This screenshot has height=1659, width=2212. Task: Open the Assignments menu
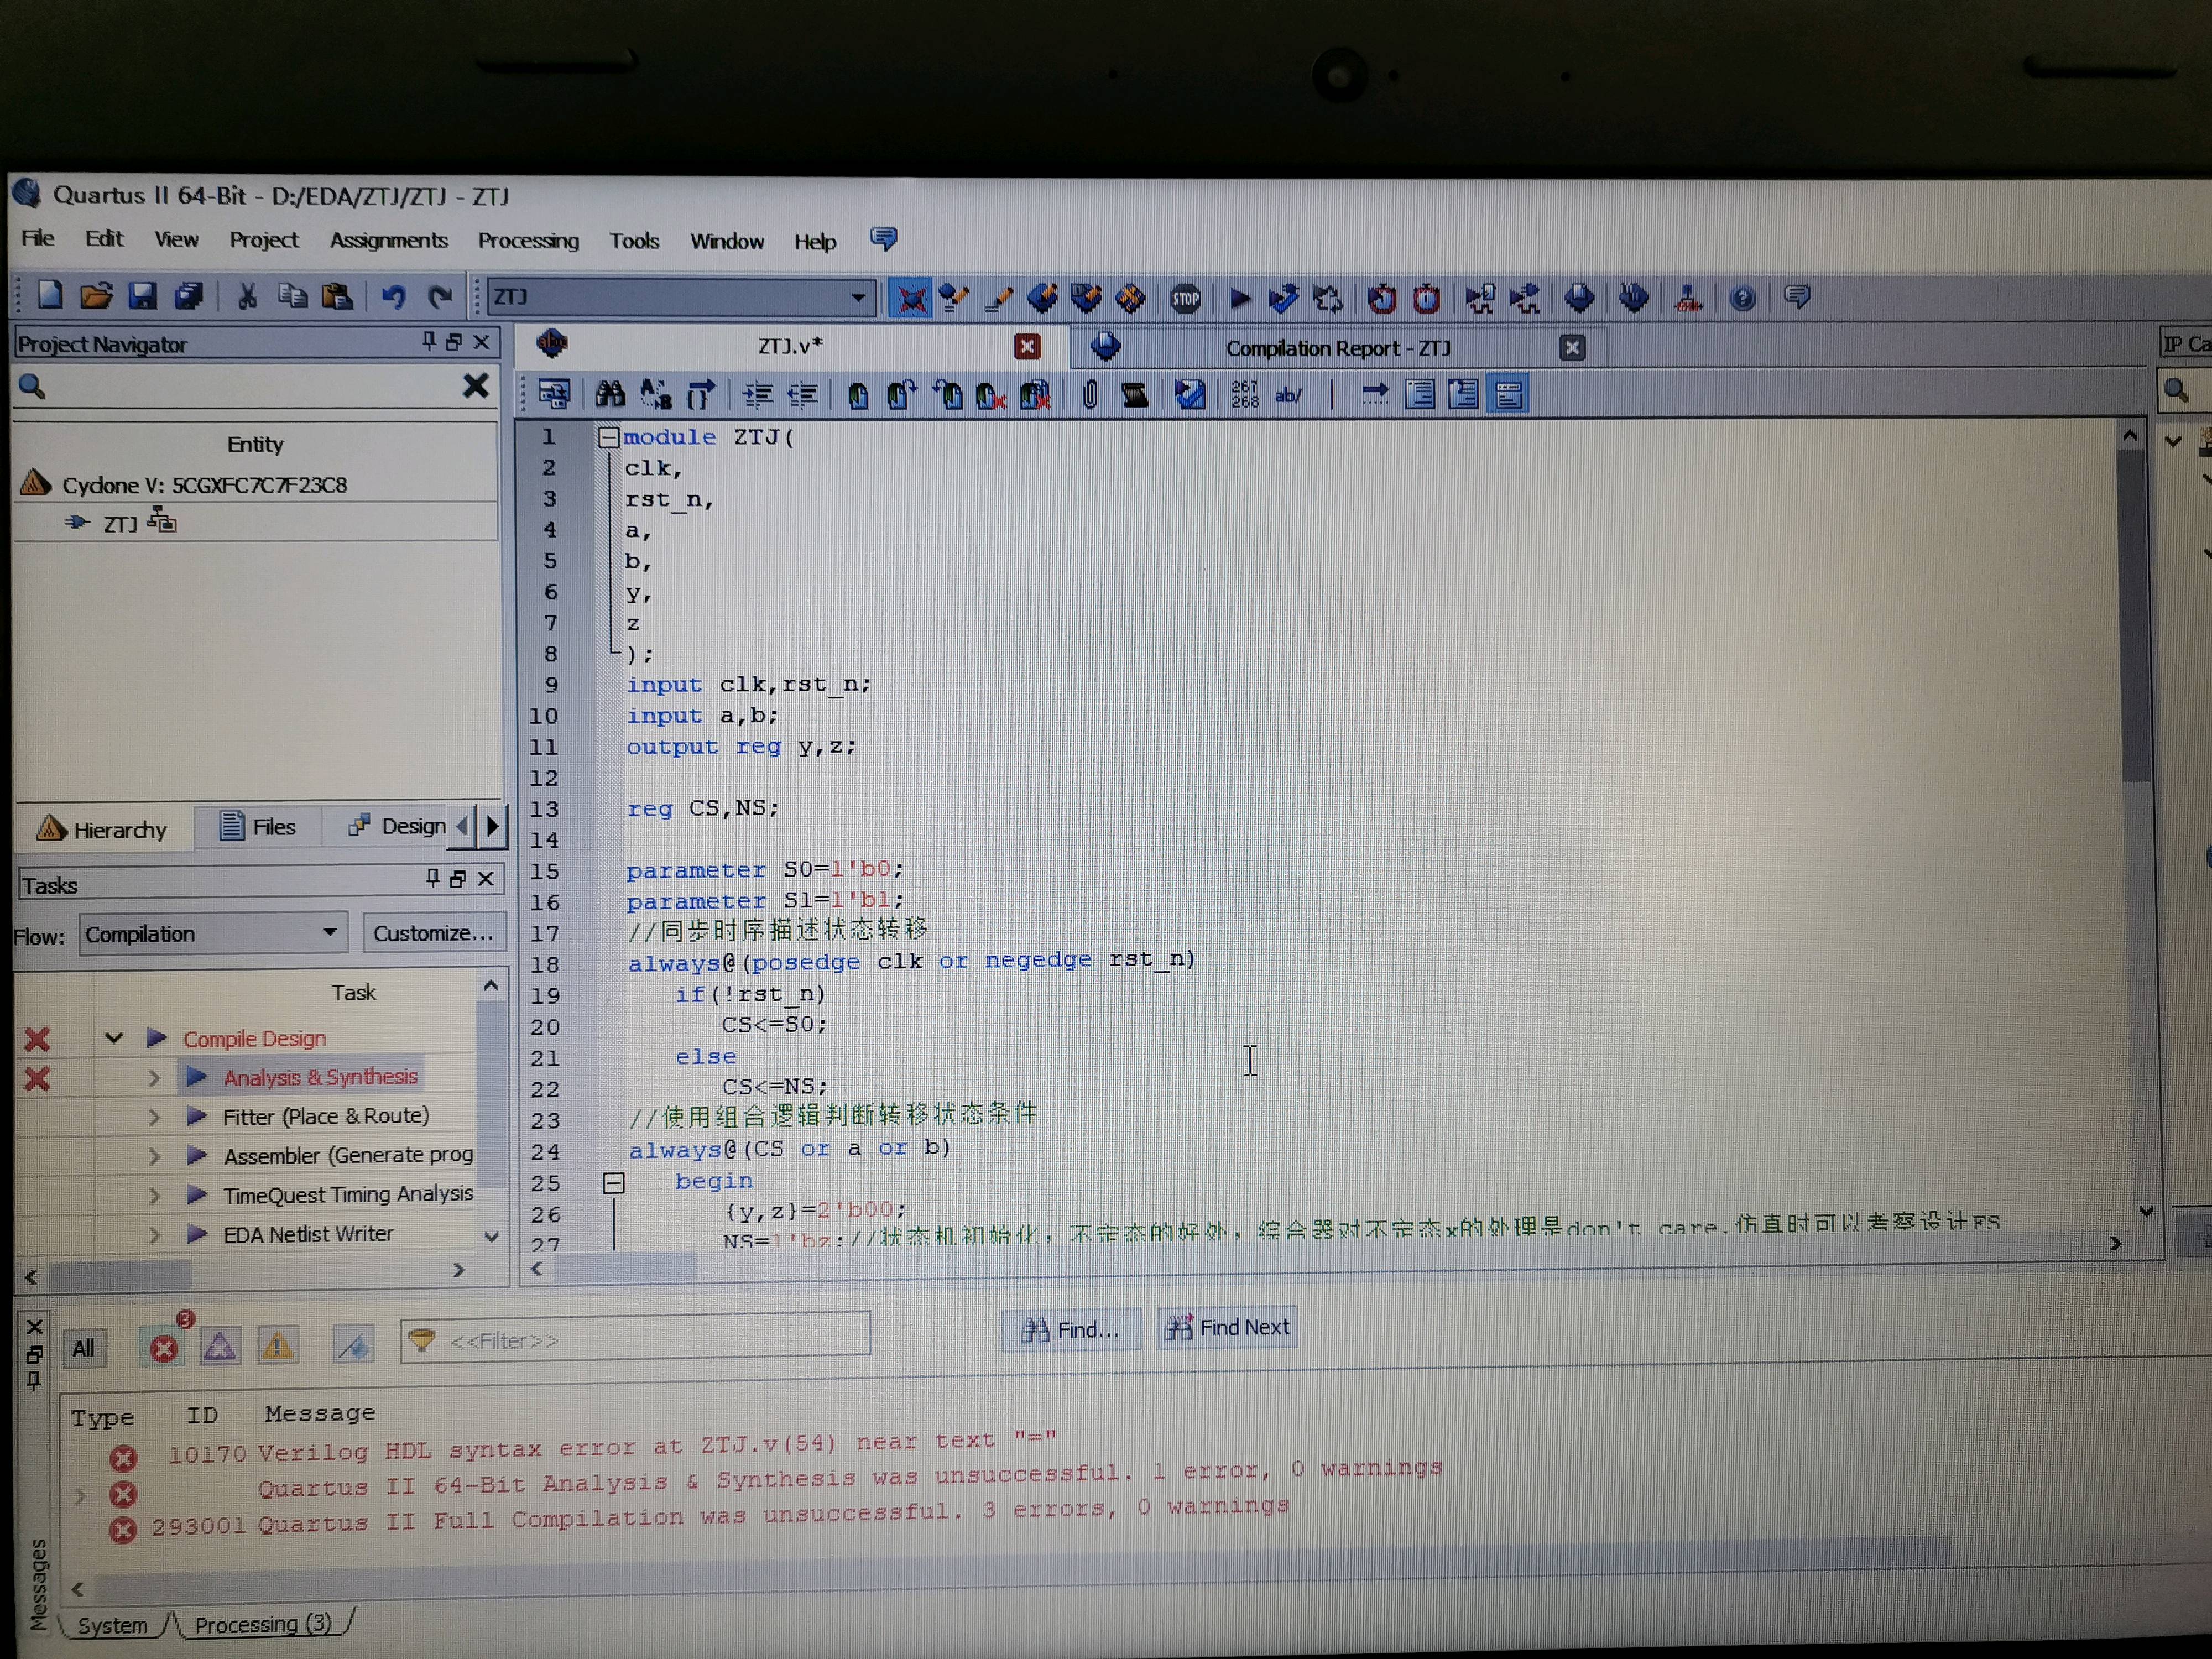pyautogui.click(x=388, y=240)
